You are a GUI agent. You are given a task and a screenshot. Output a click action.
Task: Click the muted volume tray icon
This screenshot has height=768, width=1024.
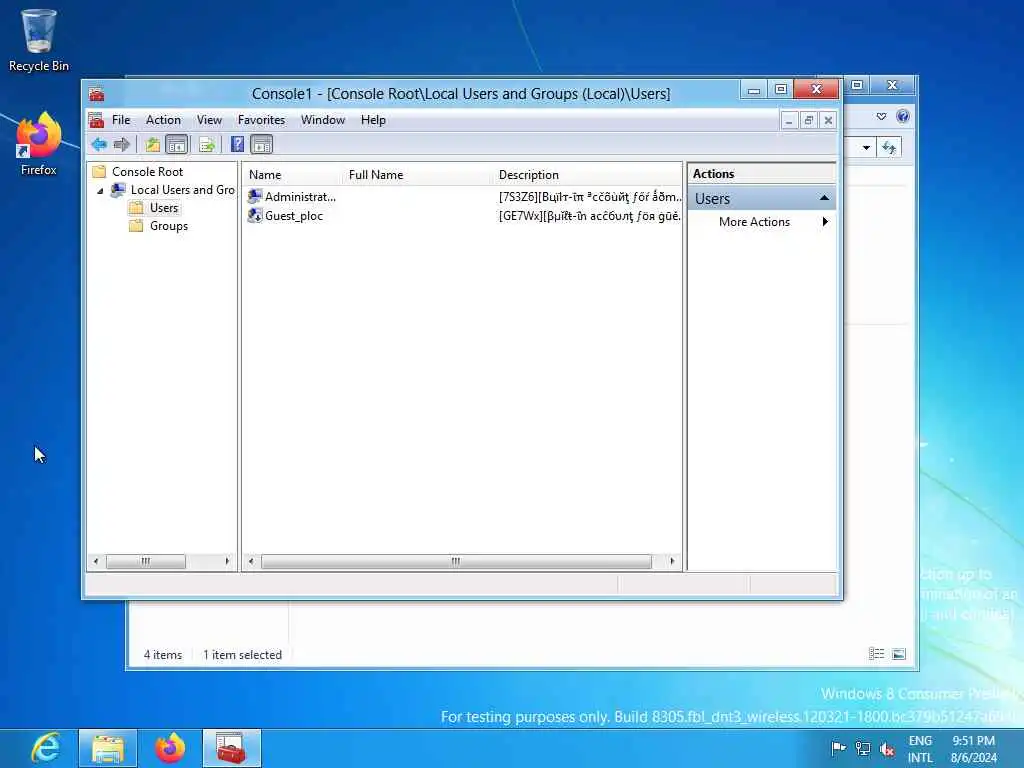887,749
